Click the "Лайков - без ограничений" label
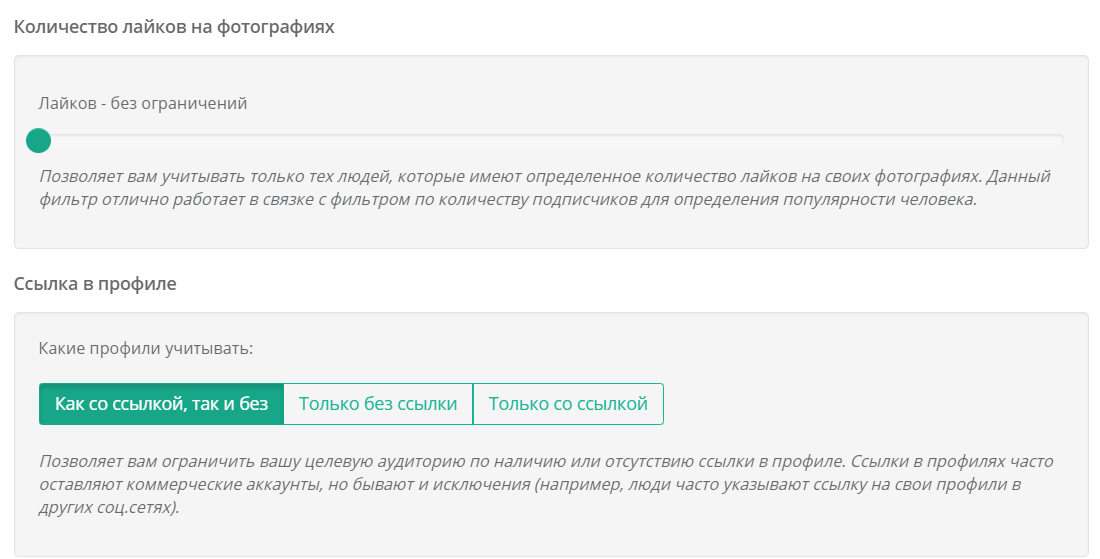Screen dimensions: 1100x559 (143, 103)
